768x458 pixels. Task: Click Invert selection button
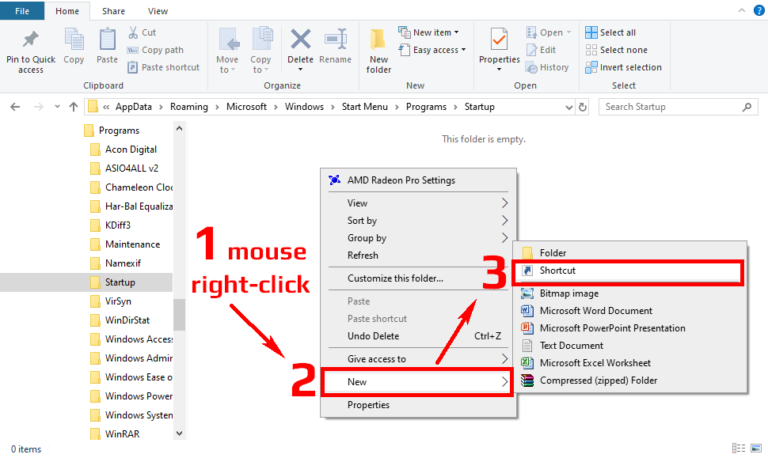tap(629, 67)
